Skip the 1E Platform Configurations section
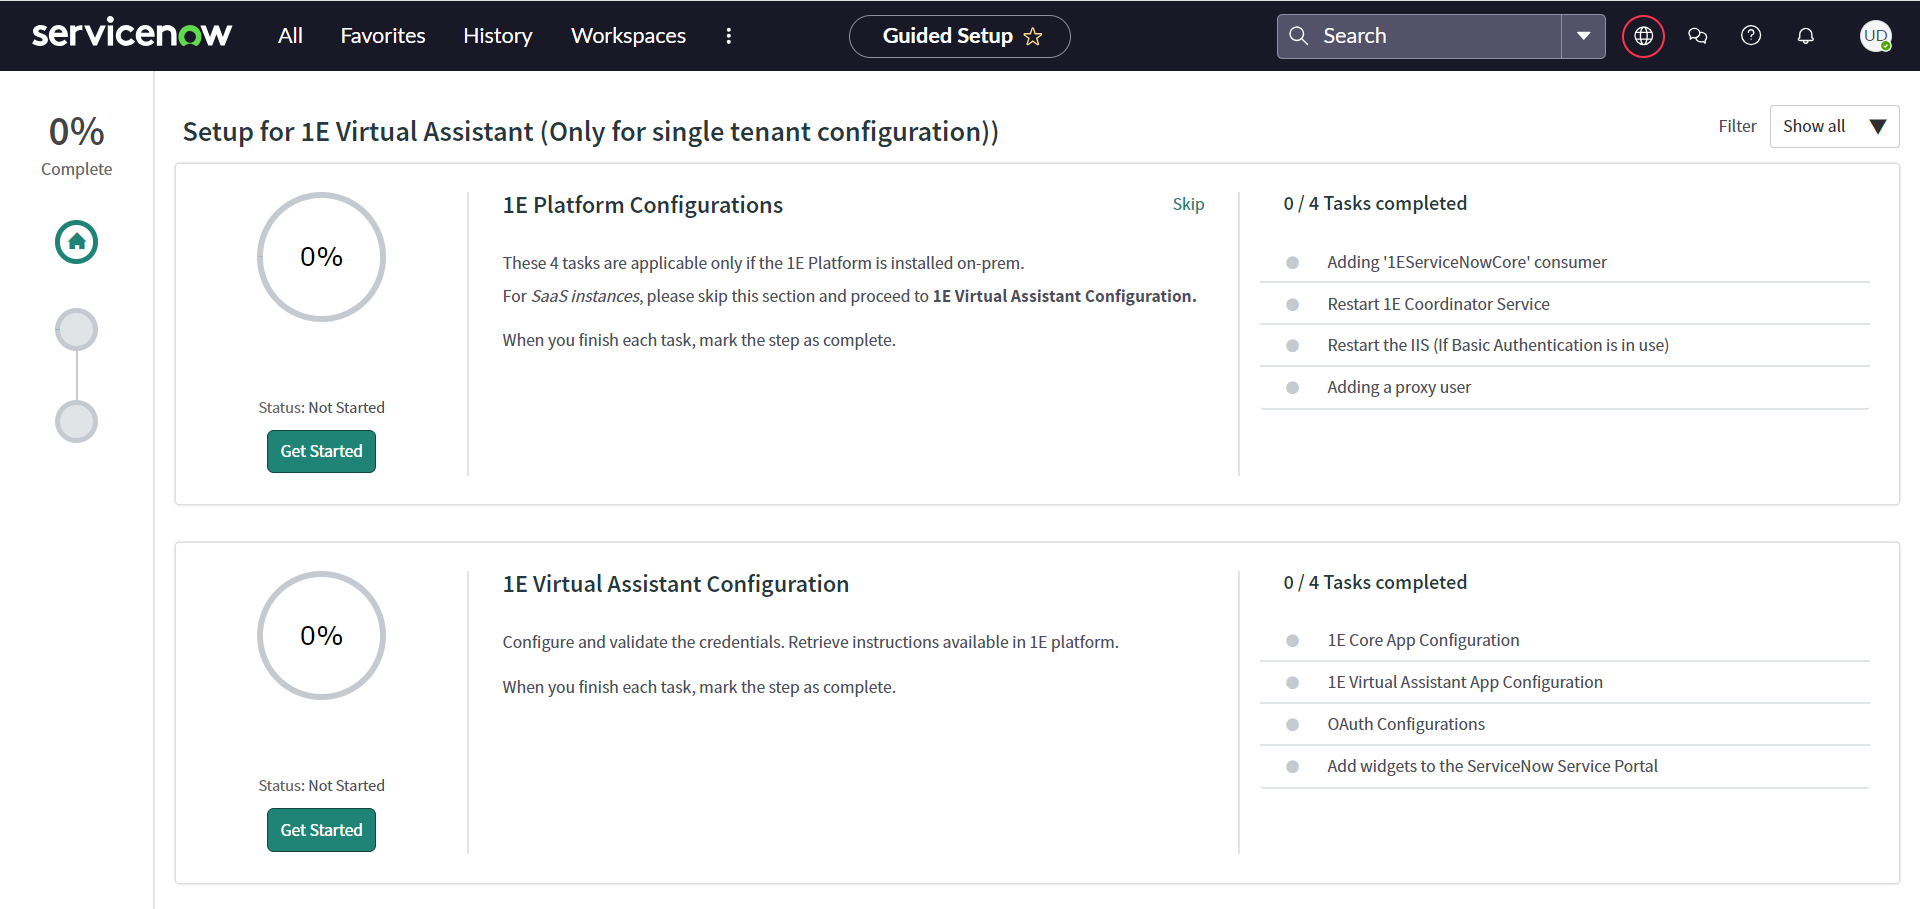Image resolution: width=1920 pixels, height=909 pixels. [1188, 204]
